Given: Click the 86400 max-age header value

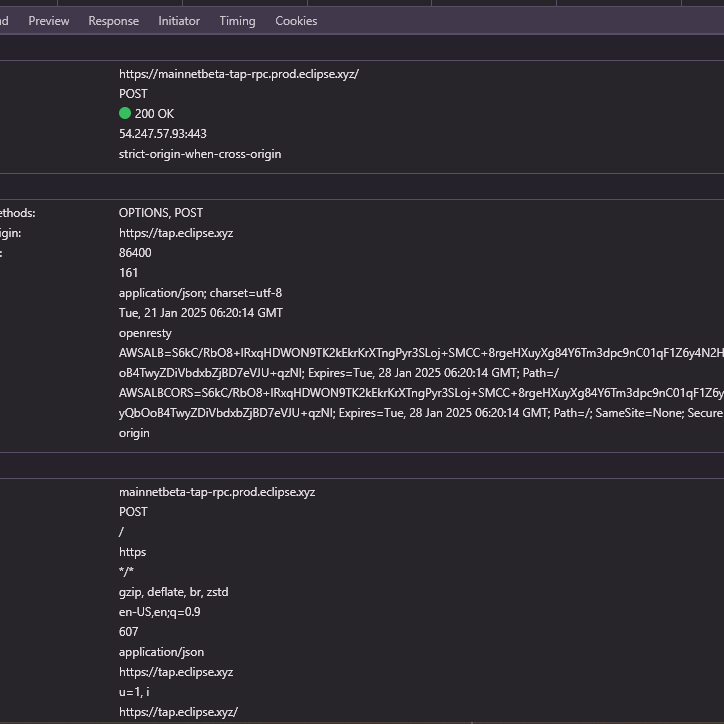Looking at the screenshot, I should [x=135, y=253].
